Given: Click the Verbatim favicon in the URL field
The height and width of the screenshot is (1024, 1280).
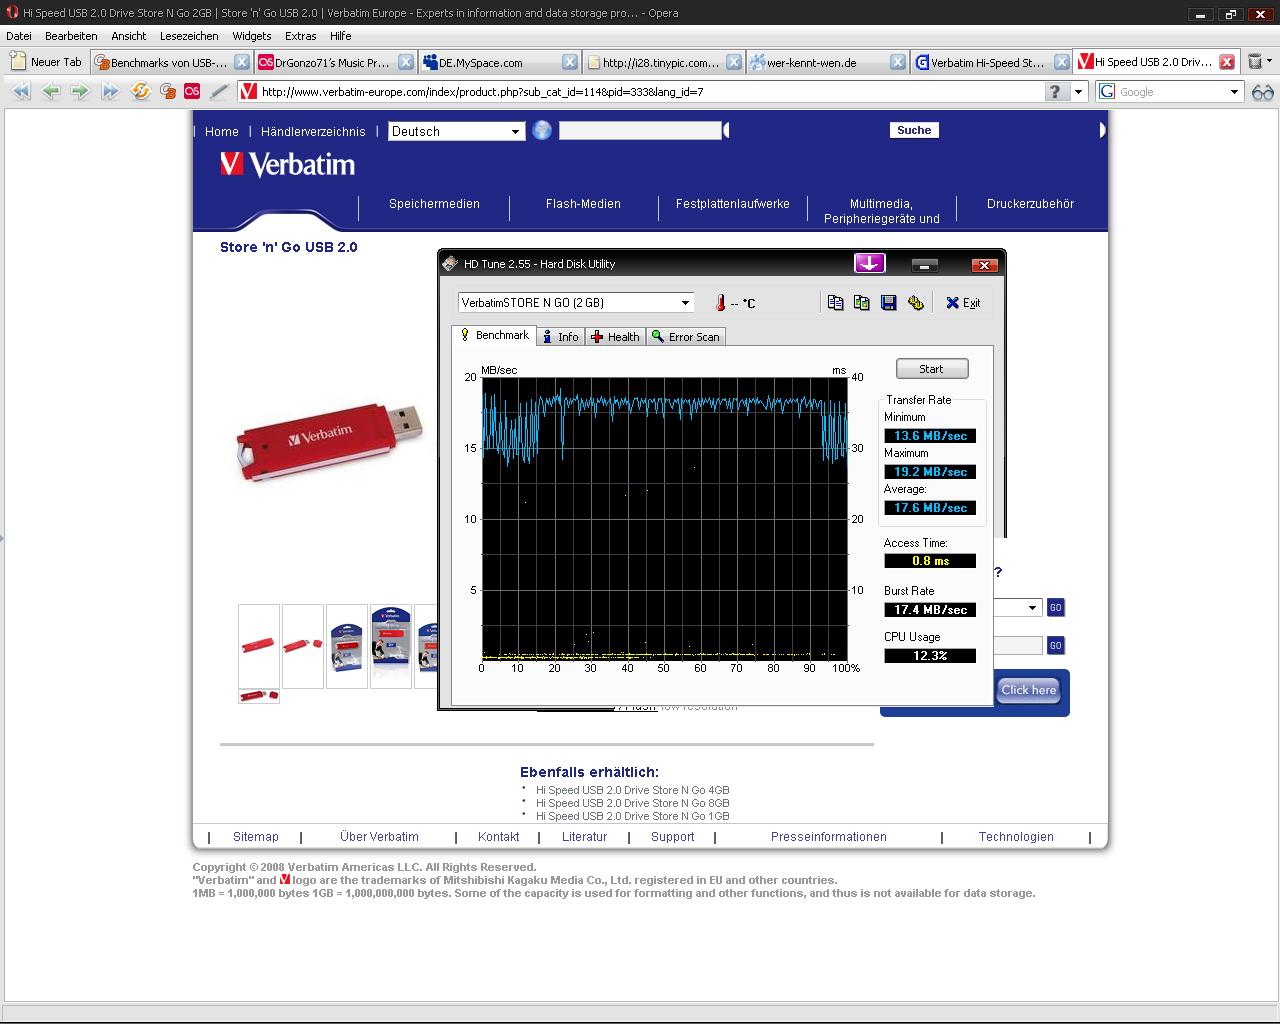Looking at the screenshot, I should click(249, 91).
